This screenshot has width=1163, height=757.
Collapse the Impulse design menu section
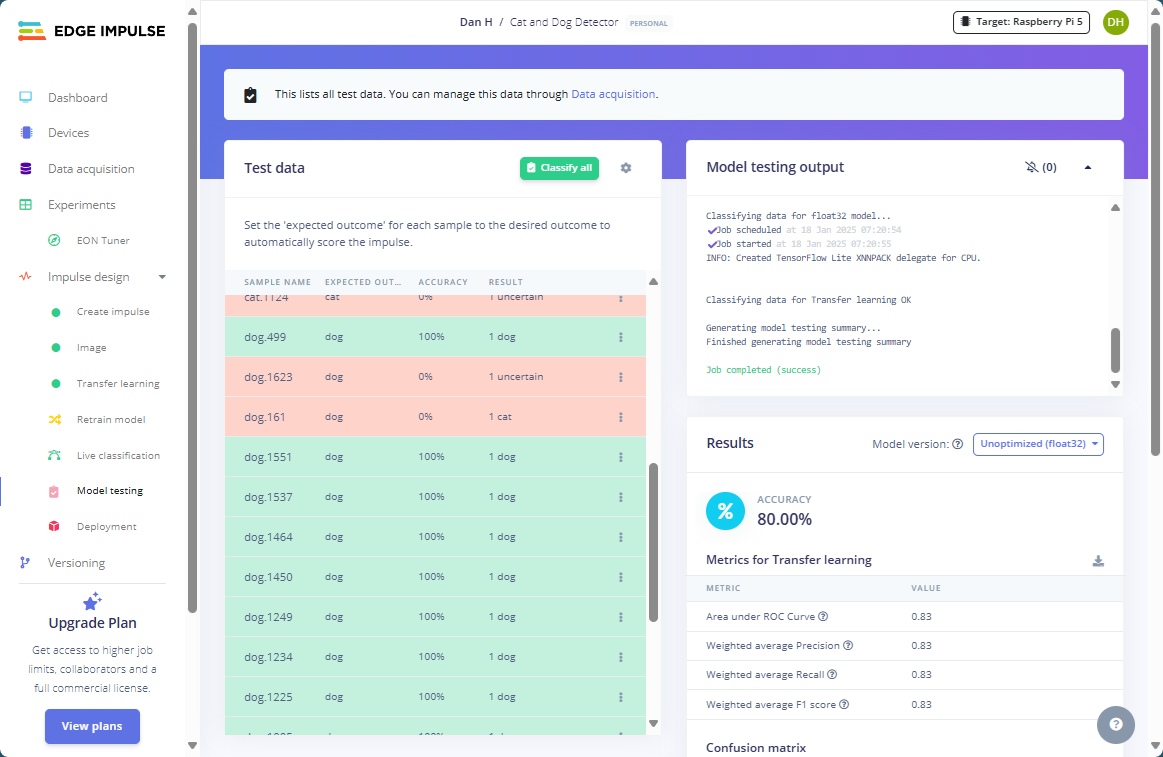click(162, 277)
